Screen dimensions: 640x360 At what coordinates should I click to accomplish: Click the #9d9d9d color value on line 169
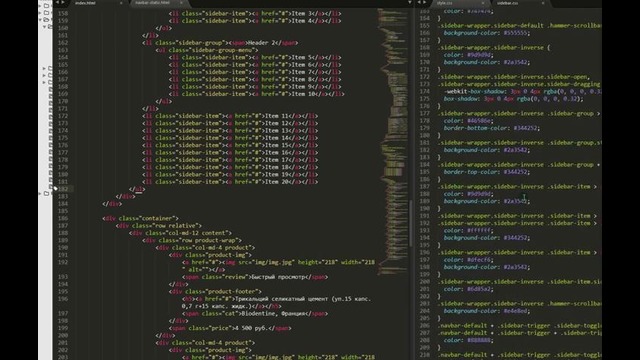tap(479, 55)
